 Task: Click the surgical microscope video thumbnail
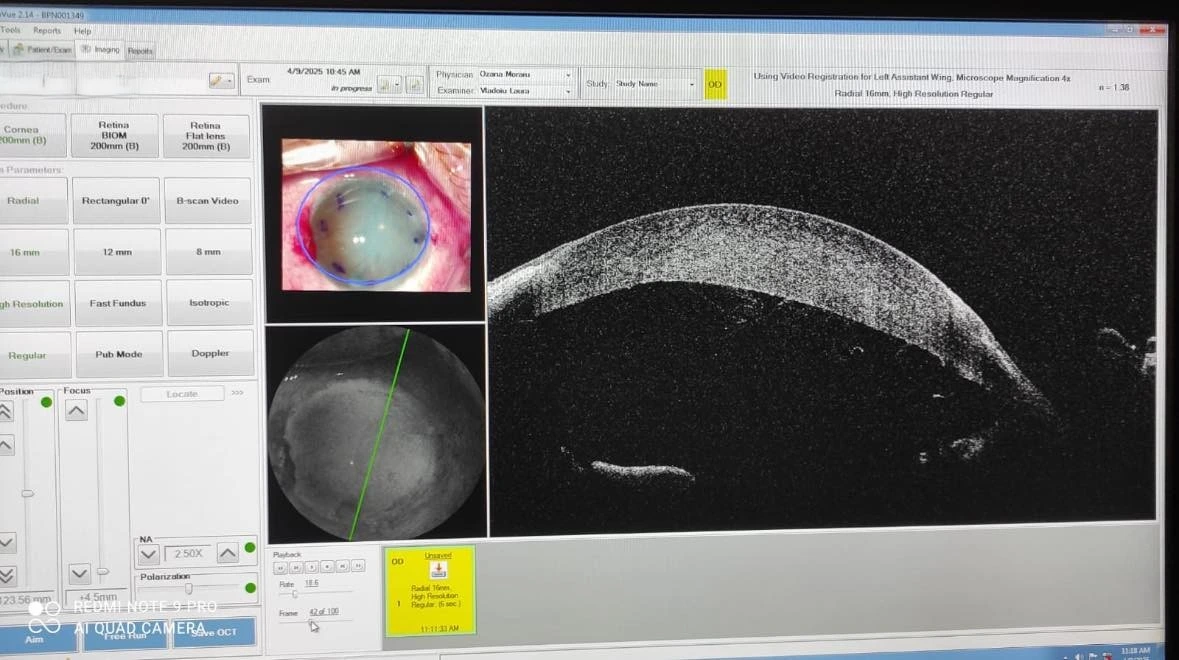coord(374,214)
